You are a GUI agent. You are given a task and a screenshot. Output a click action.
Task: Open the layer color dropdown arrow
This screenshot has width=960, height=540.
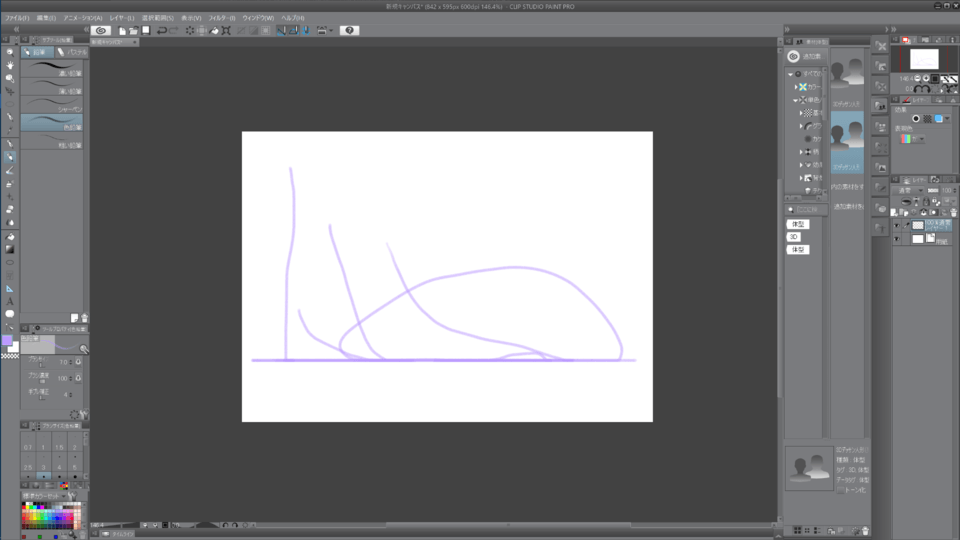click(x=947, y=119)
